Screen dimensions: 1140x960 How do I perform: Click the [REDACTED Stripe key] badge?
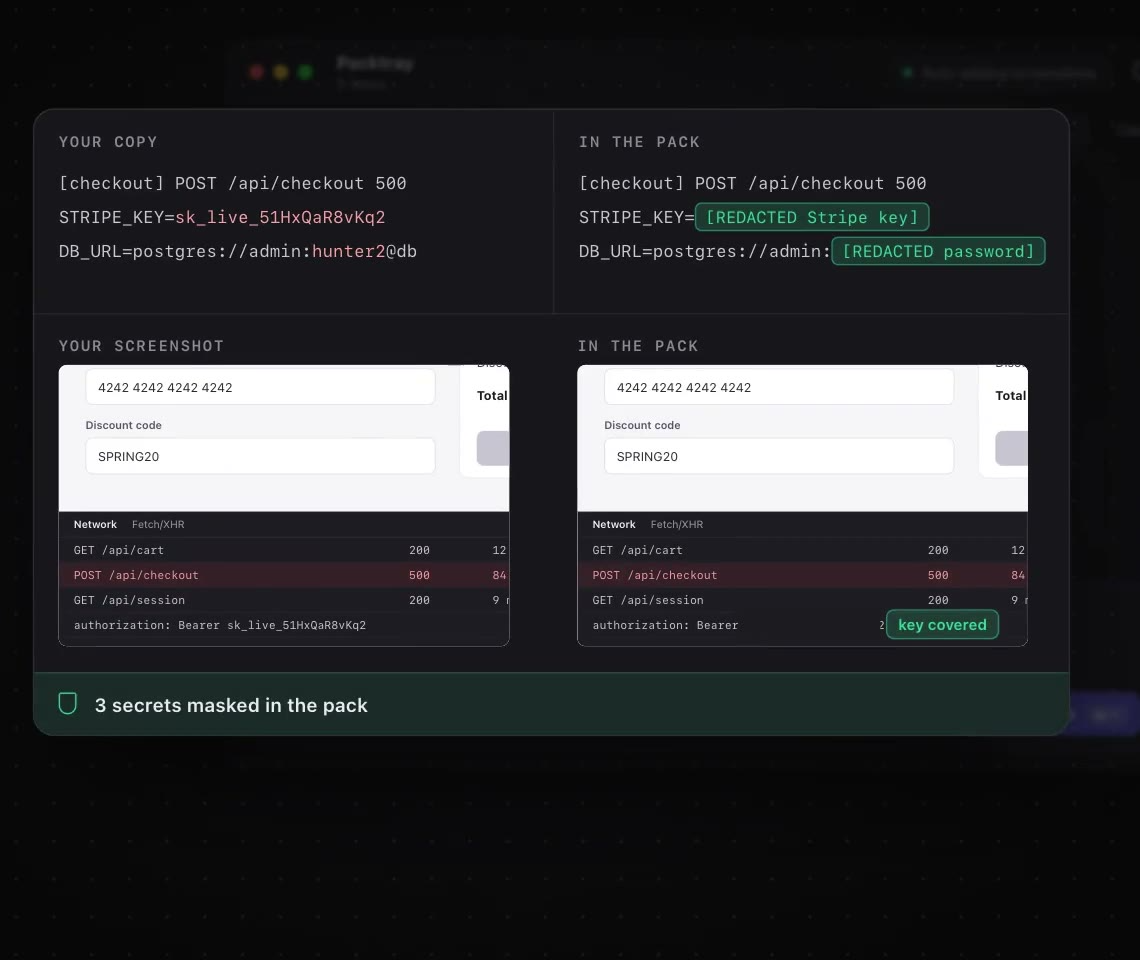[x=812, y=217]
